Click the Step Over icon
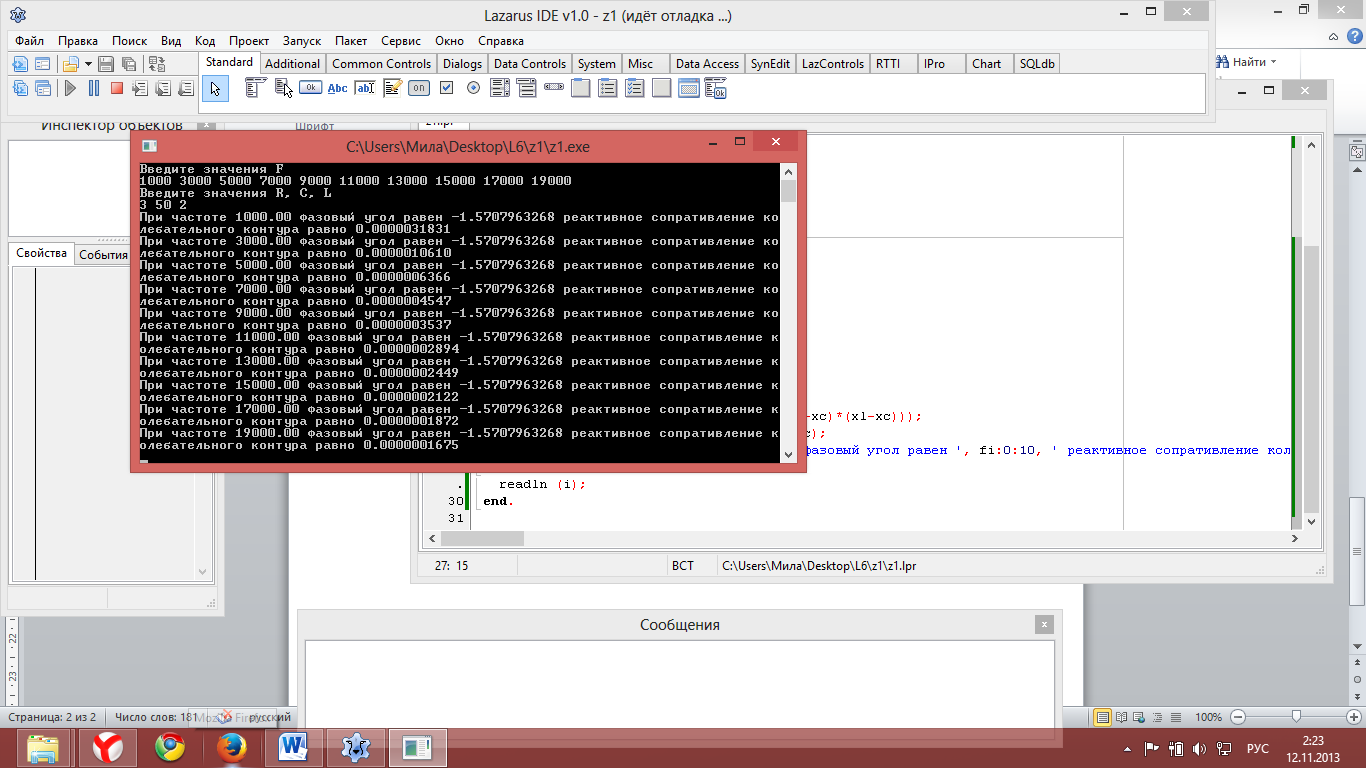The width and height of the screenshot is (1366, 768). pyautogui.click(x=162, y=88)
